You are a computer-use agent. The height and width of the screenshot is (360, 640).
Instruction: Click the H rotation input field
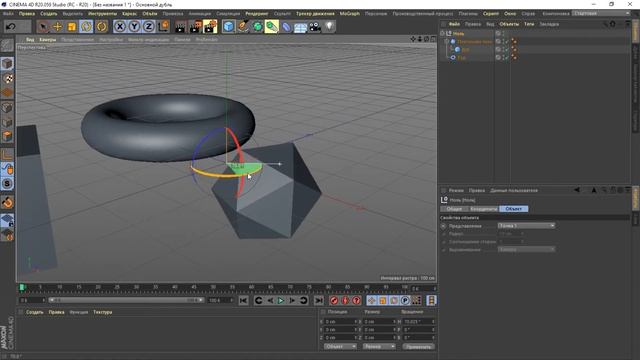[418, 322]
